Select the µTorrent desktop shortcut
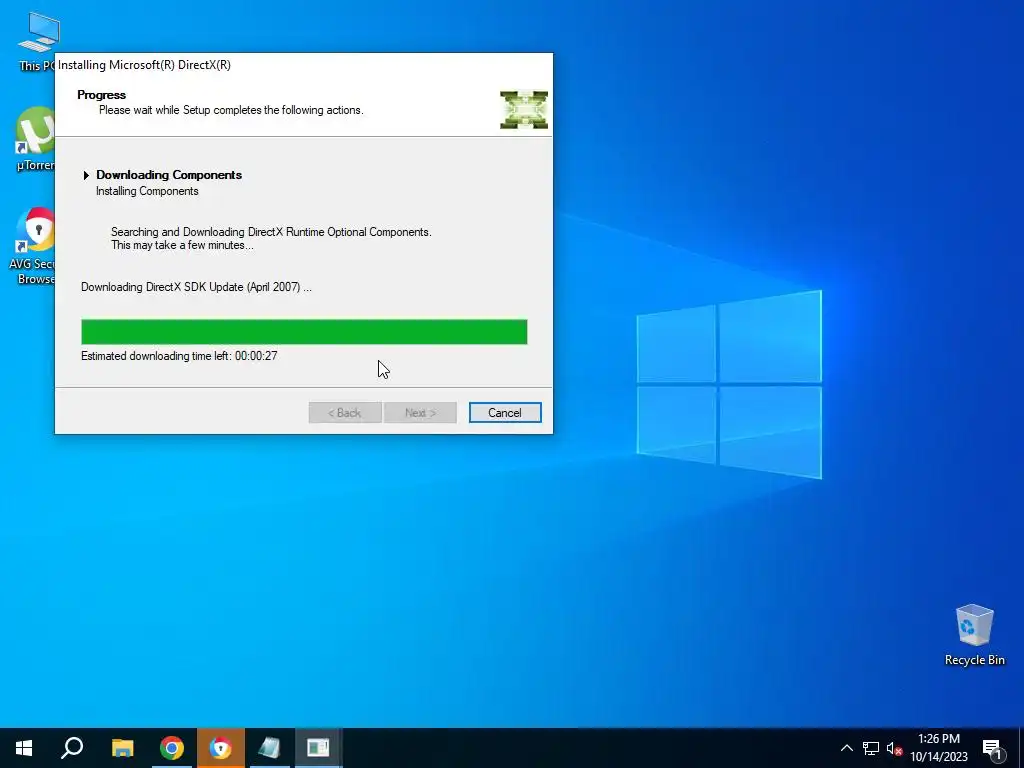 pos(35,138)
